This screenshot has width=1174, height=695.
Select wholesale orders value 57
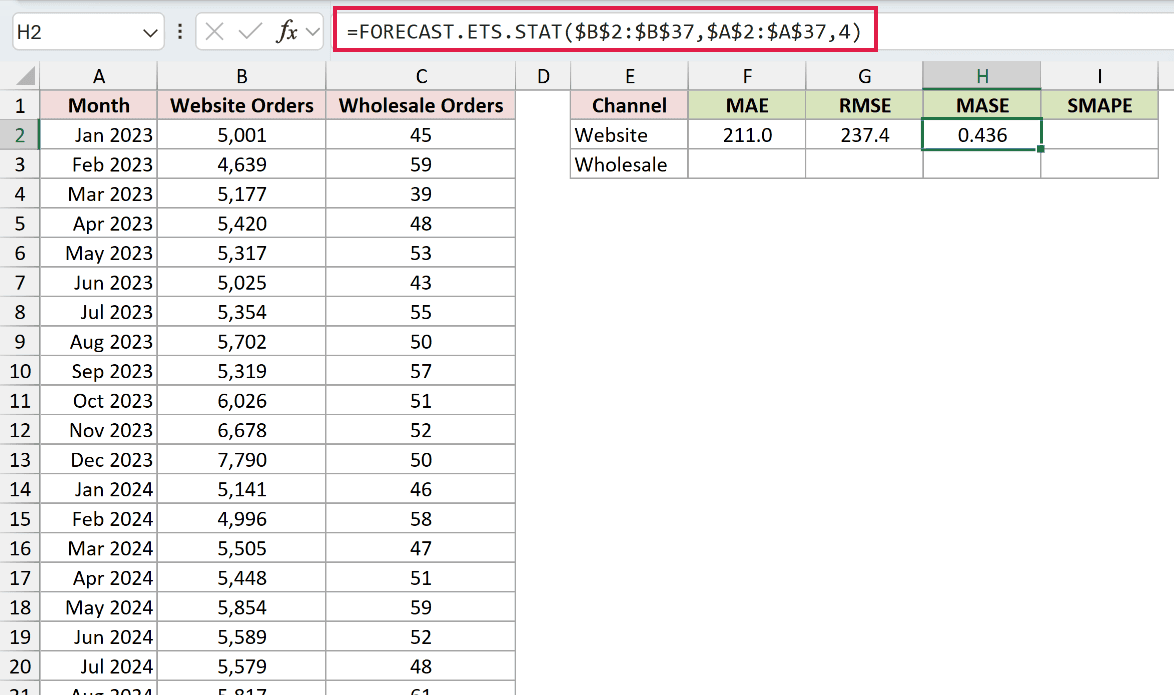click(421, 371)
